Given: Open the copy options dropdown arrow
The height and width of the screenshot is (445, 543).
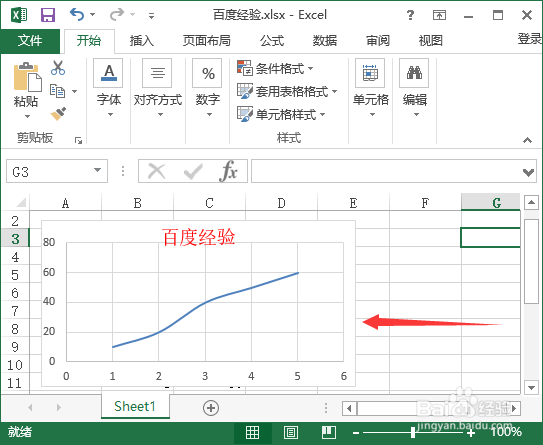Looking at the screenshot, I should point(74,91).
